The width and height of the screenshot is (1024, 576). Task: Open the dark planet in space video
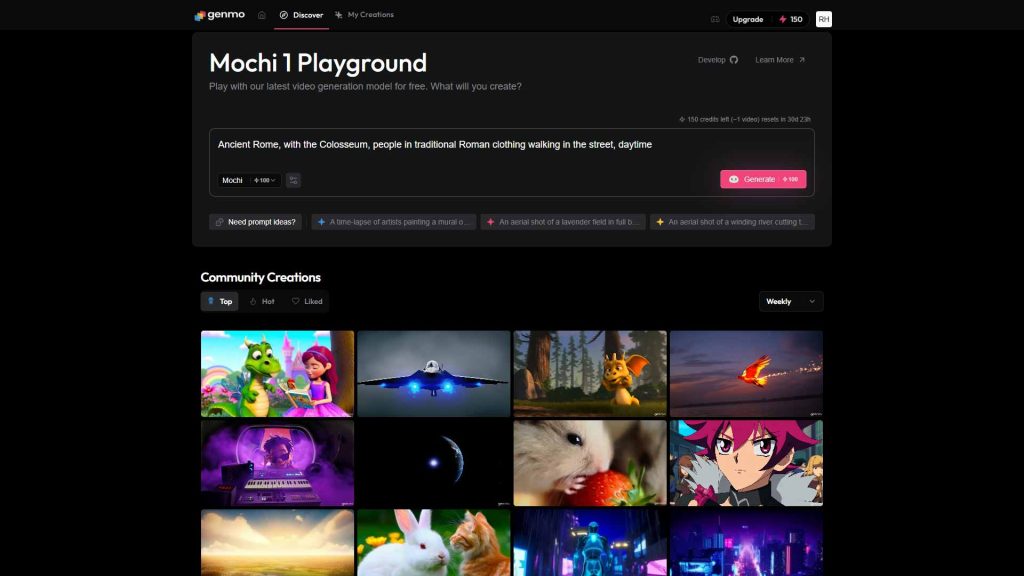pos(434,463)
